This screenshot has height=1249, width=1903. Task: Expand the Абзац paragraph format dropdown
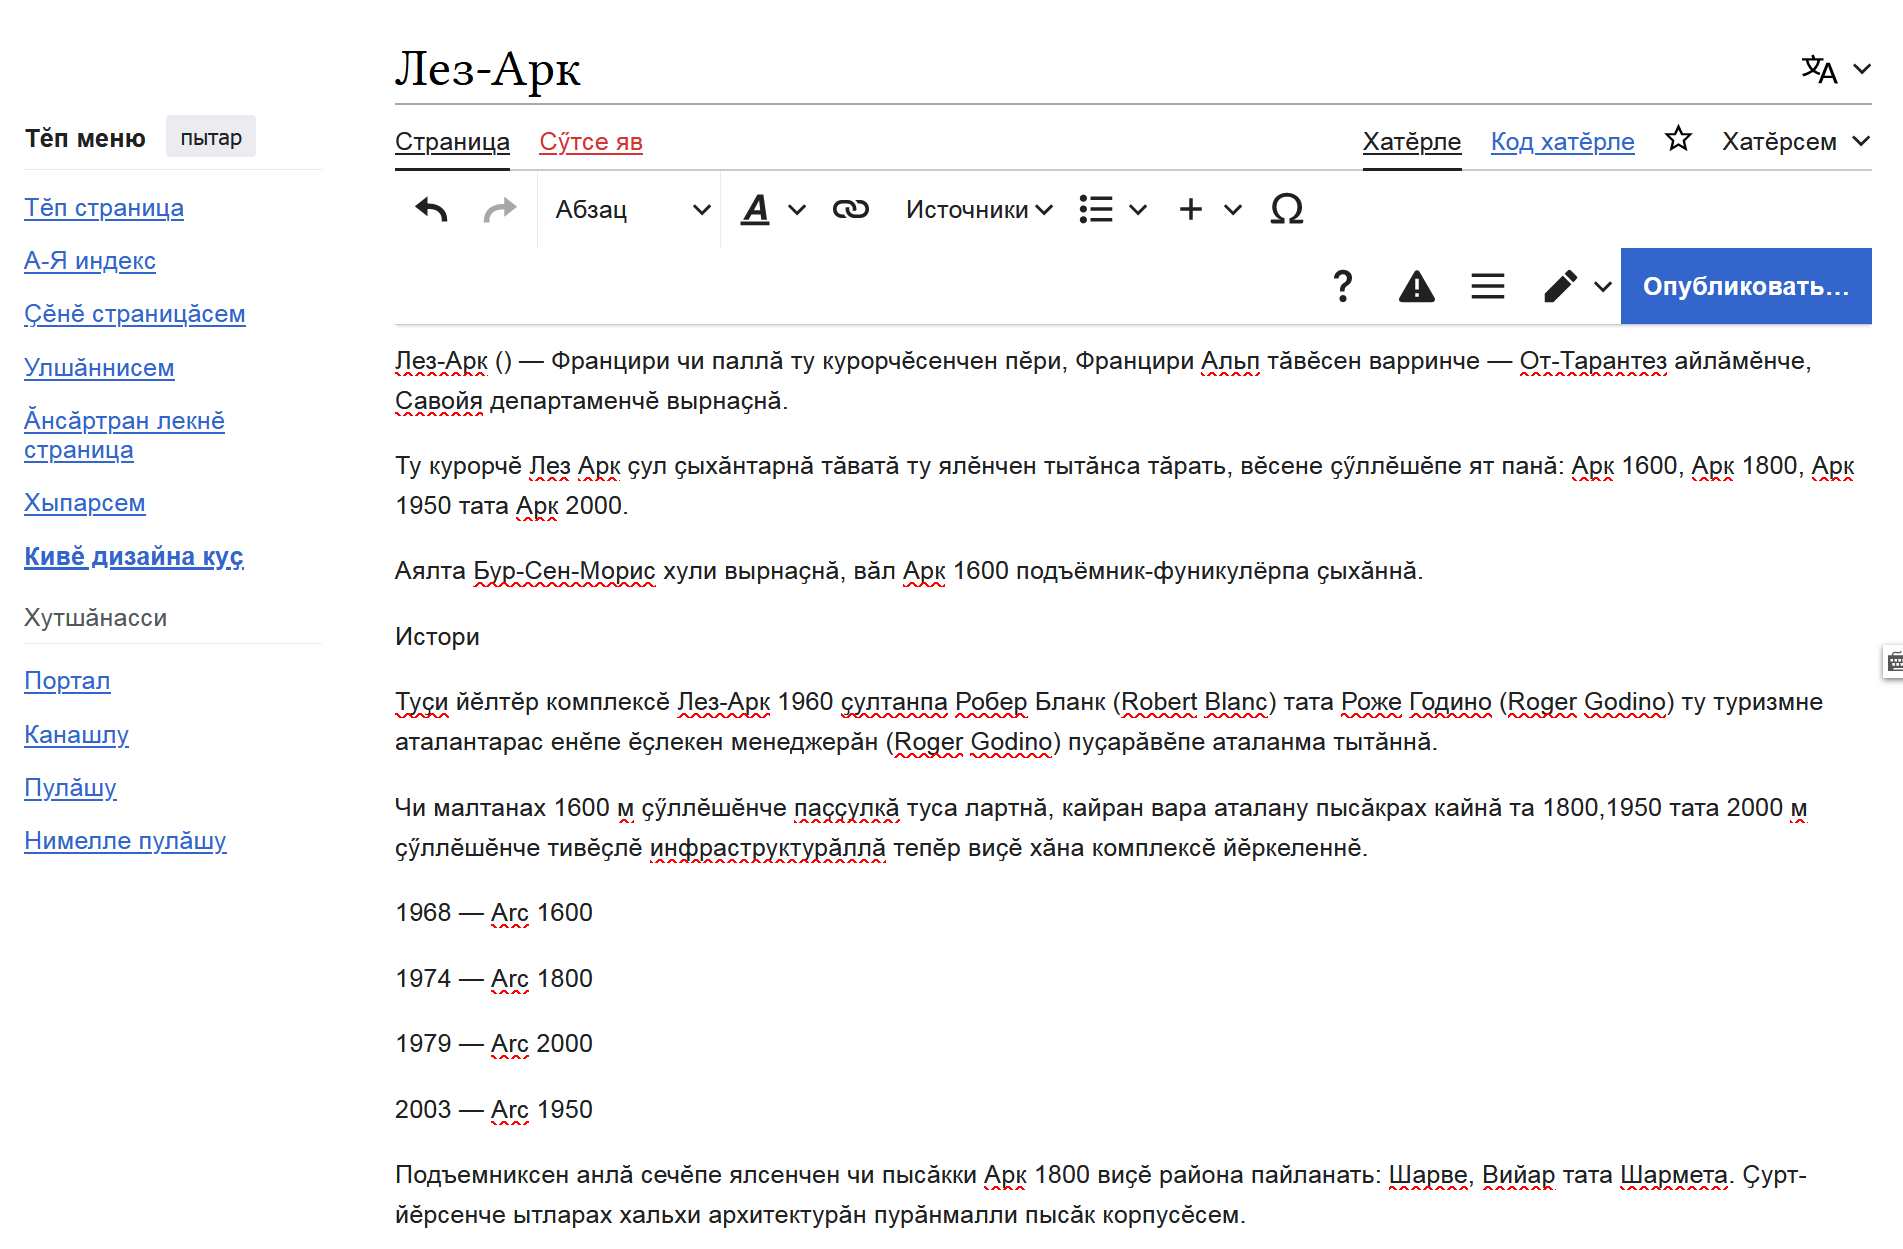pyautogui.click(x=632, y=210)
